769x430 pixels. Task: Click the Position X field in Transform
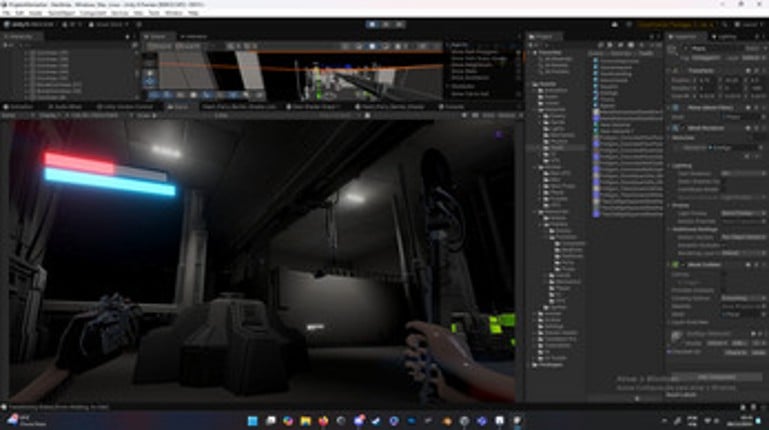705,78
